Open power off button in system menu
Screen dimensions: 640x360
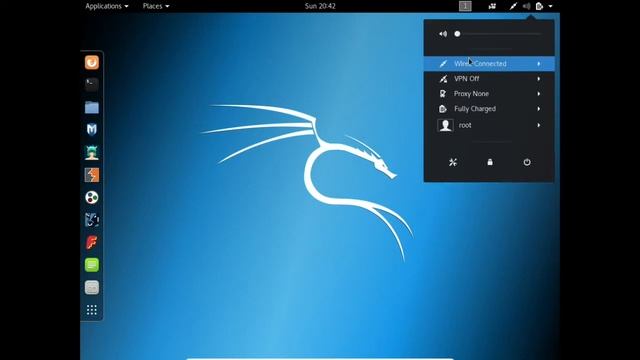[527, 162]
